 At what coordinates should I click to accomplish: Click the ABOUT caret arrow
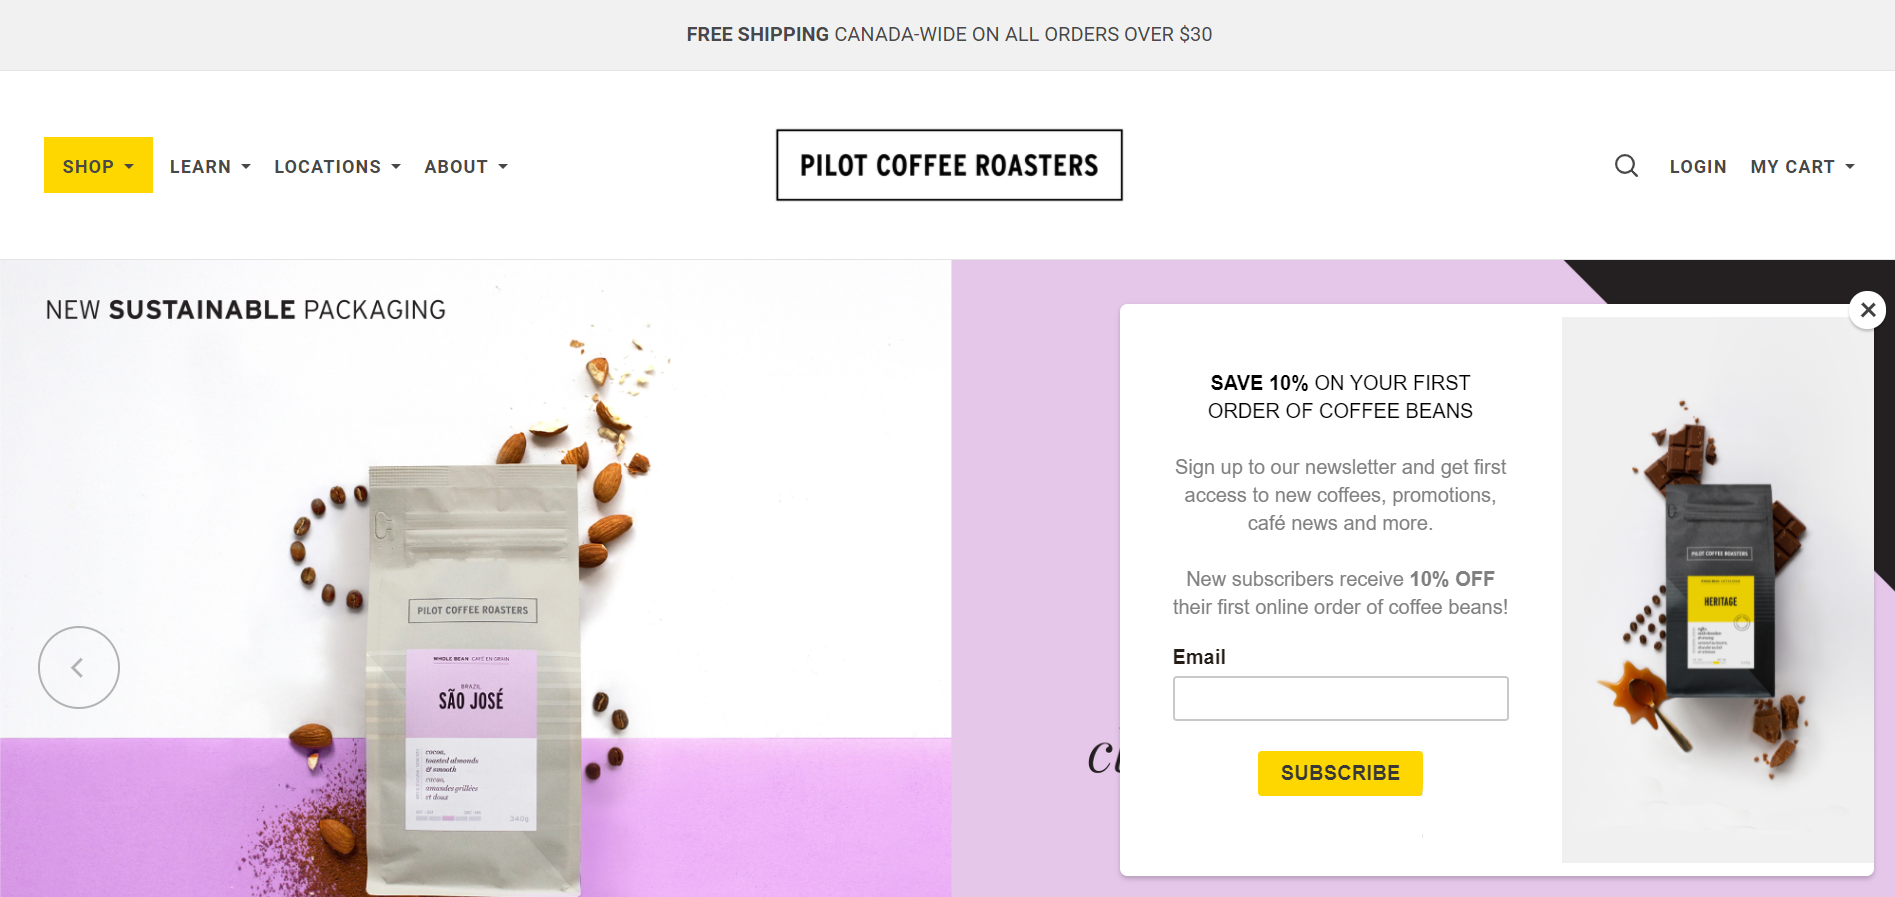(x=503, y=167)
